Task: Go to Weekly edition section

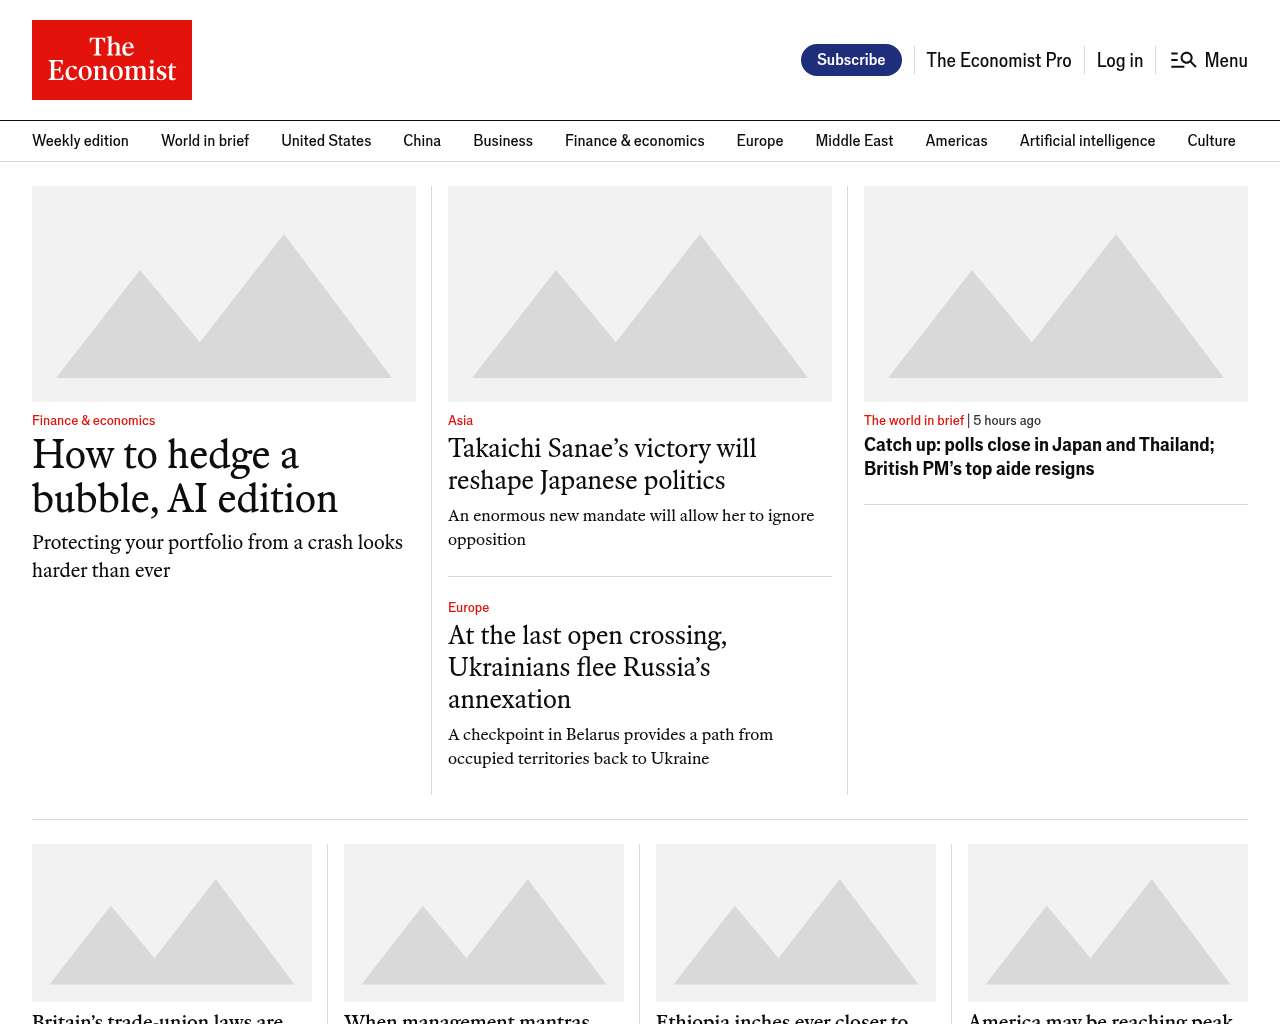Action: (80, 141)
